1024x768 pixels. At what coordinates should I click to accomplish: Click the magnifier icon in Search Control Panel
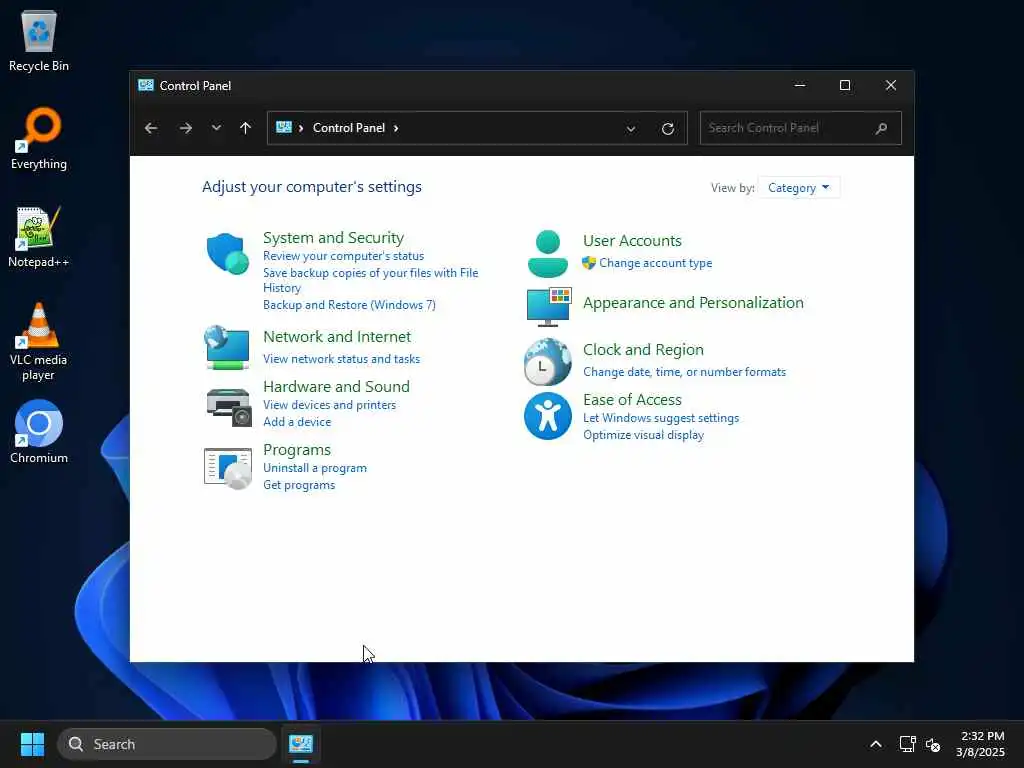[x=881, y=128]
